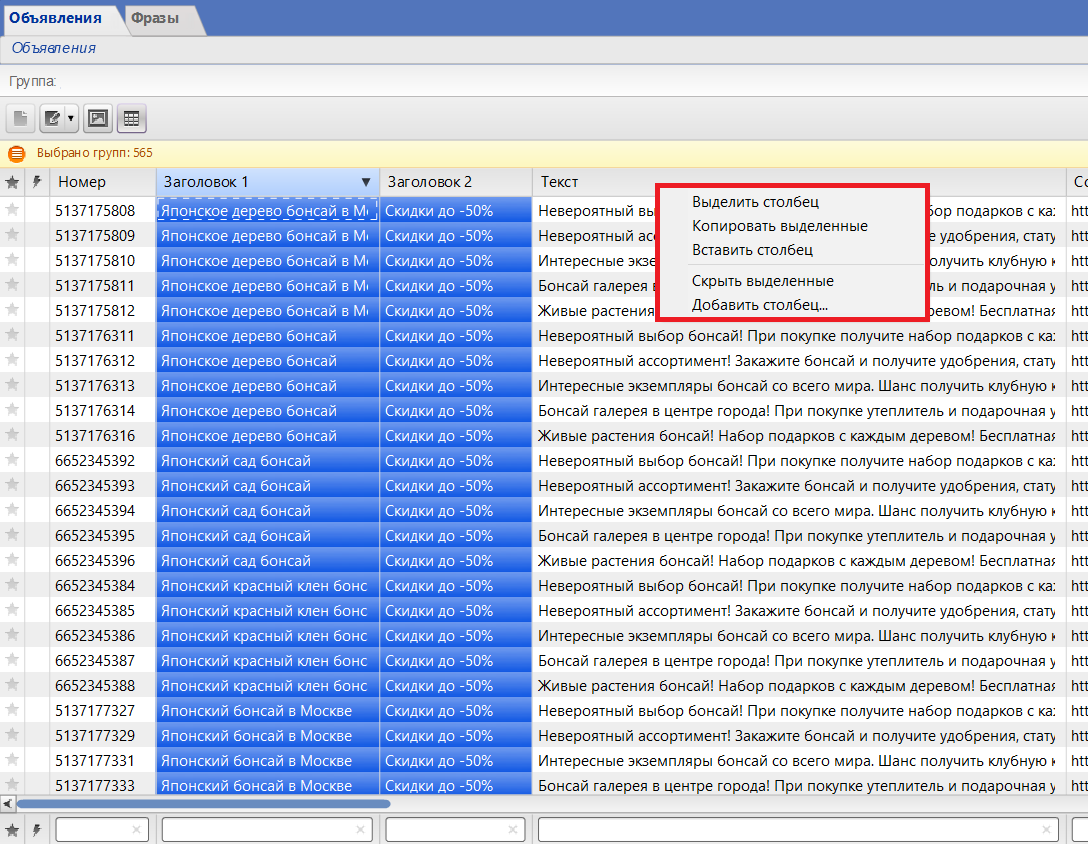Select Выделить столбец in the context menu
1088x844 pixels.
click(x=755, y=202)
